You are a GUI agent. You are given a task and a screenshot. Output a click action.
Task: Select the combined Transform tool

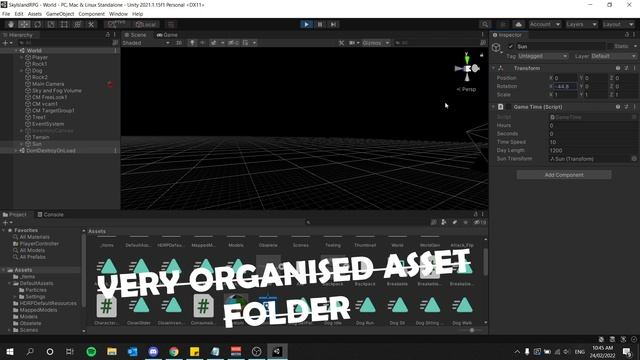tap(78, 24)
